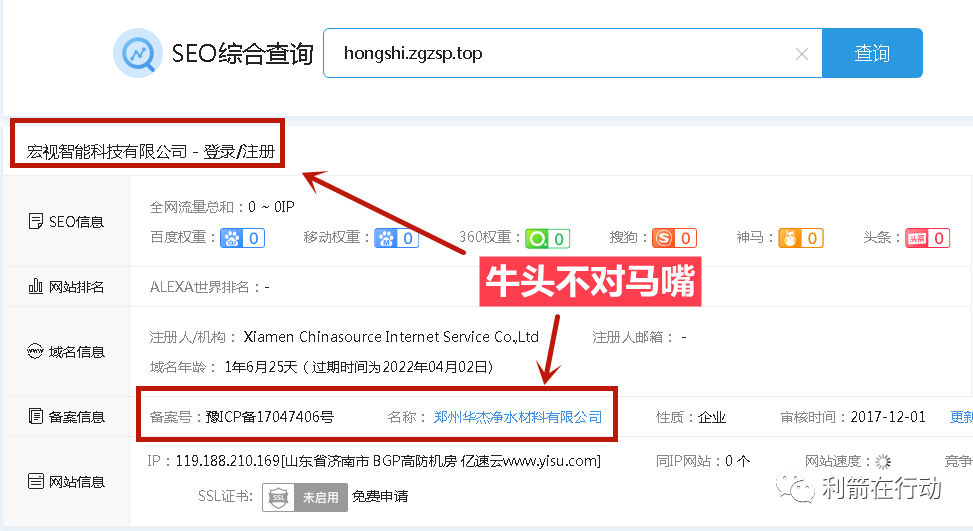The width and height of the screenshot is (973, 531).
Task: Click the SEO综合查询 magnifier logo
Action: point(138,53)
